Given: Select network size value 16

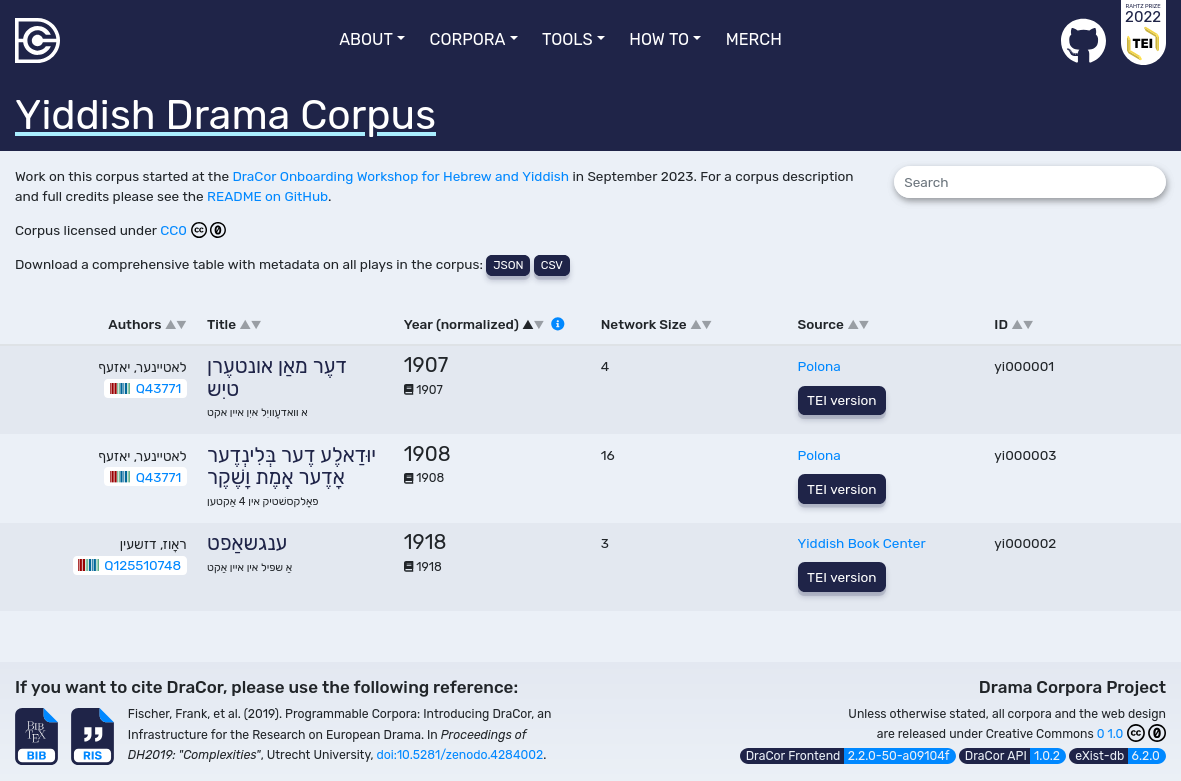Looking at the screenshot, I should pos(608,456).
